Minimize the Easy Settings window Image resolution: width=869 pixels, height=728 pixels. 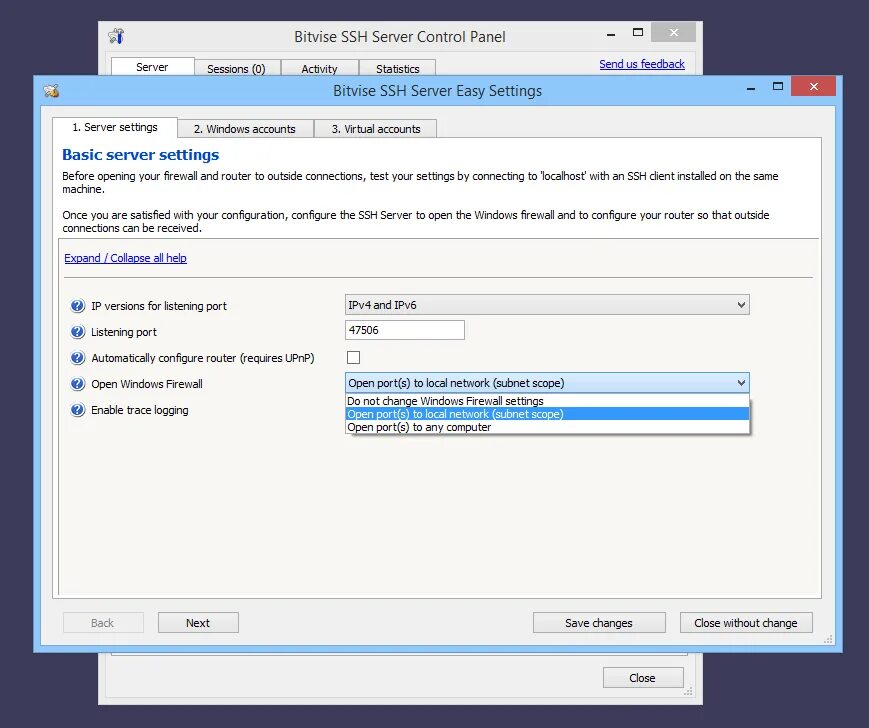click(751, 88)
